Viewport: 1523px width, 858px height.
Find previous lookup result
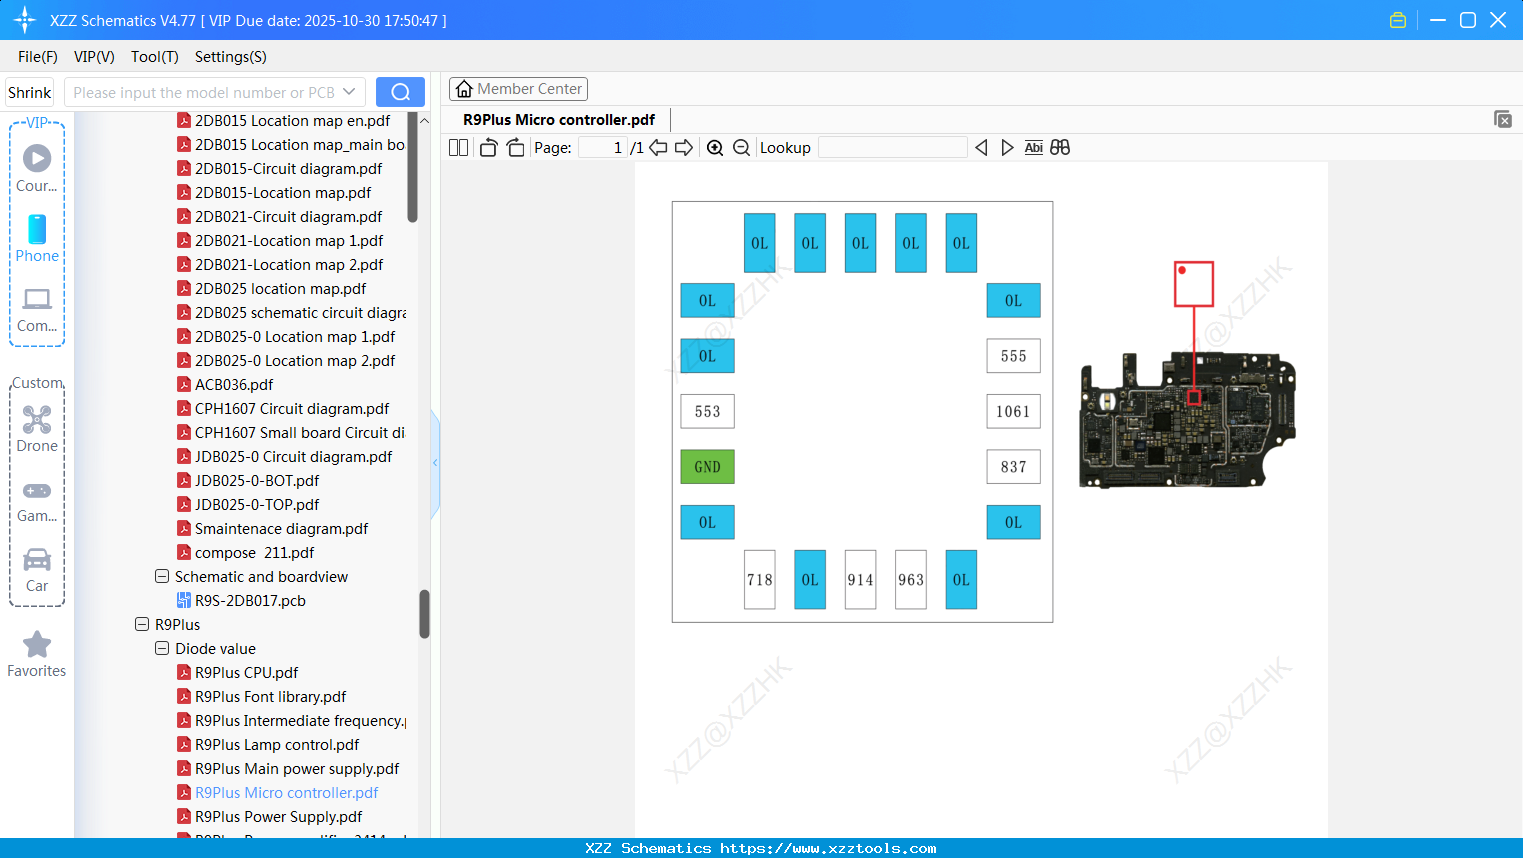[x=981, y=148]
